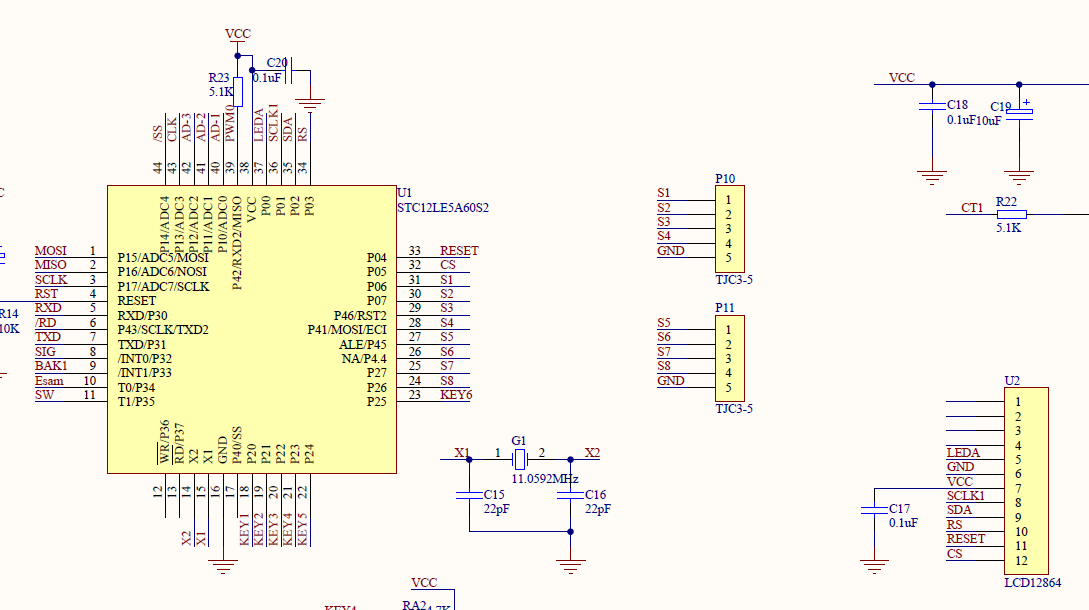
Task: Select the P41/MOSI/ECI pin name
Action: pos(347,330)
